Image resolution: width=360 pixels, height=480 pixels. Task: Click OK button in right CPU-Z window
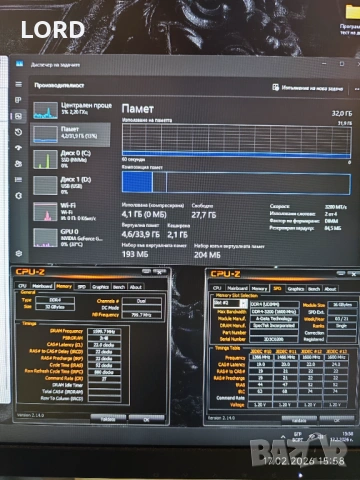[x=337, y=420]
